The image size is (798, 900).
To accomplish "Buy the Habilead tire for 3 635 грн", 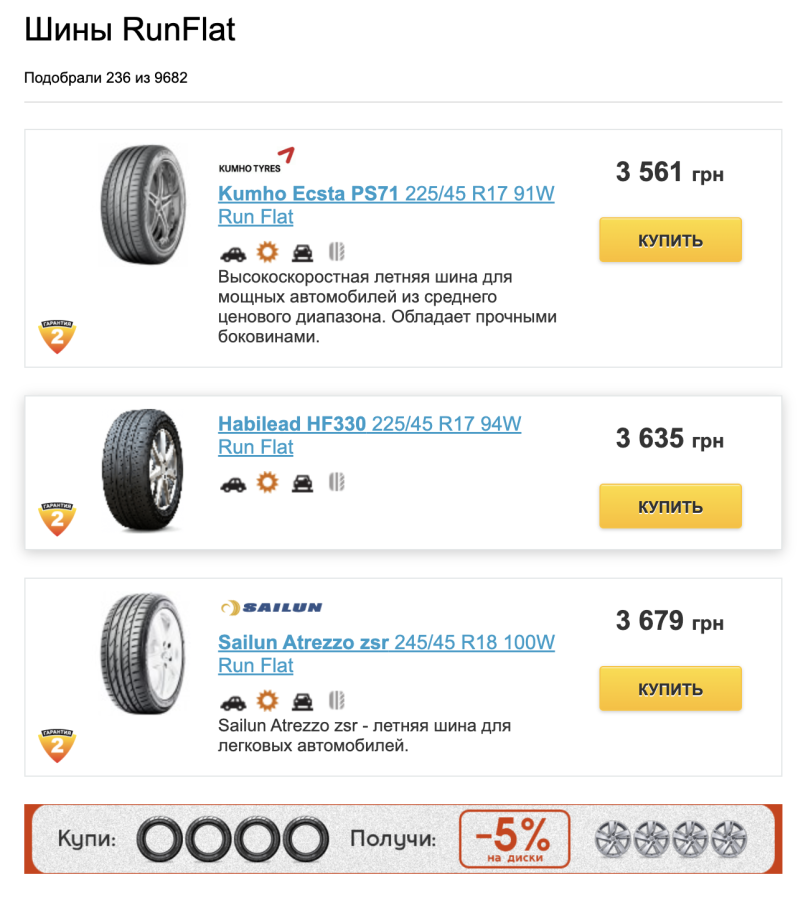I will click(671, 506).
